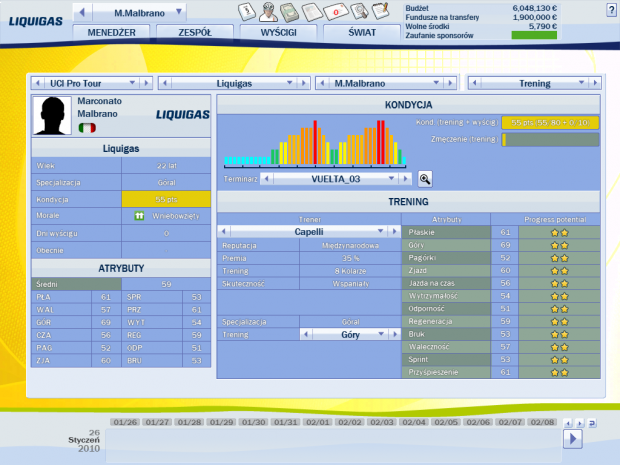620x465 pixels.
Task: Expand the Liquigas team dropdown
Action: click(x=290, y=83)
